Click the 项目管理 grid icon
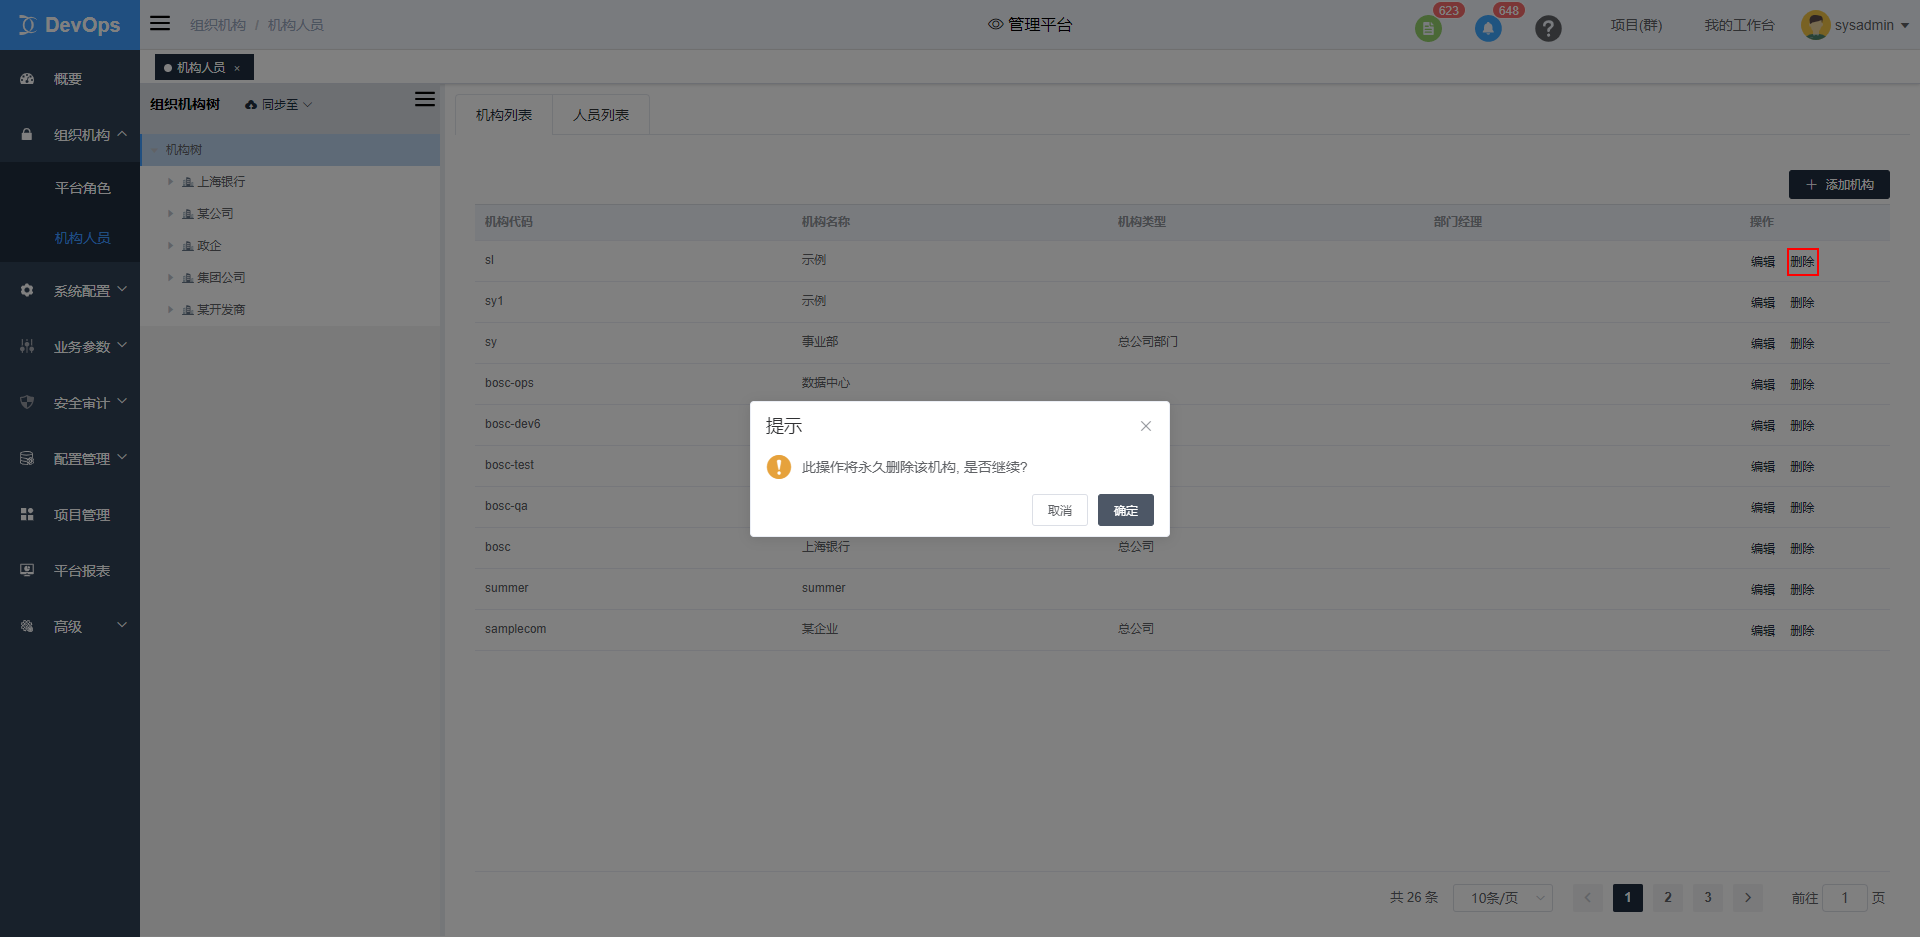The image size is (1920, 937). pyautogui.click(x=27, y=515)
